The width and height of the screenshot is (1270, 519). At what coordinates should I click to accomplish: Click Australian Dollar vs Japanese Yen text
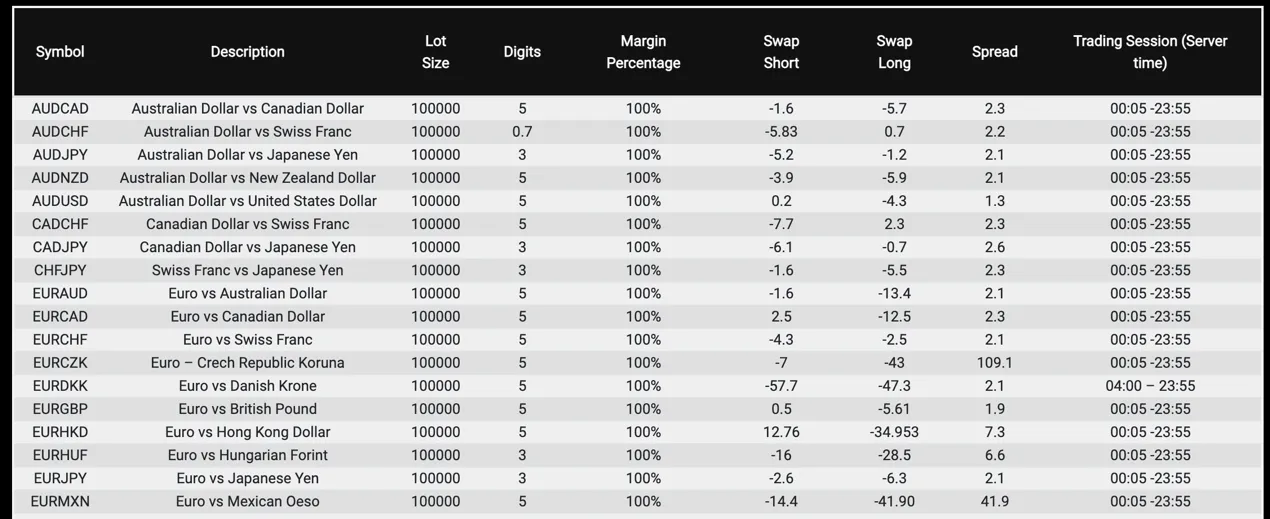coord(247,154)
